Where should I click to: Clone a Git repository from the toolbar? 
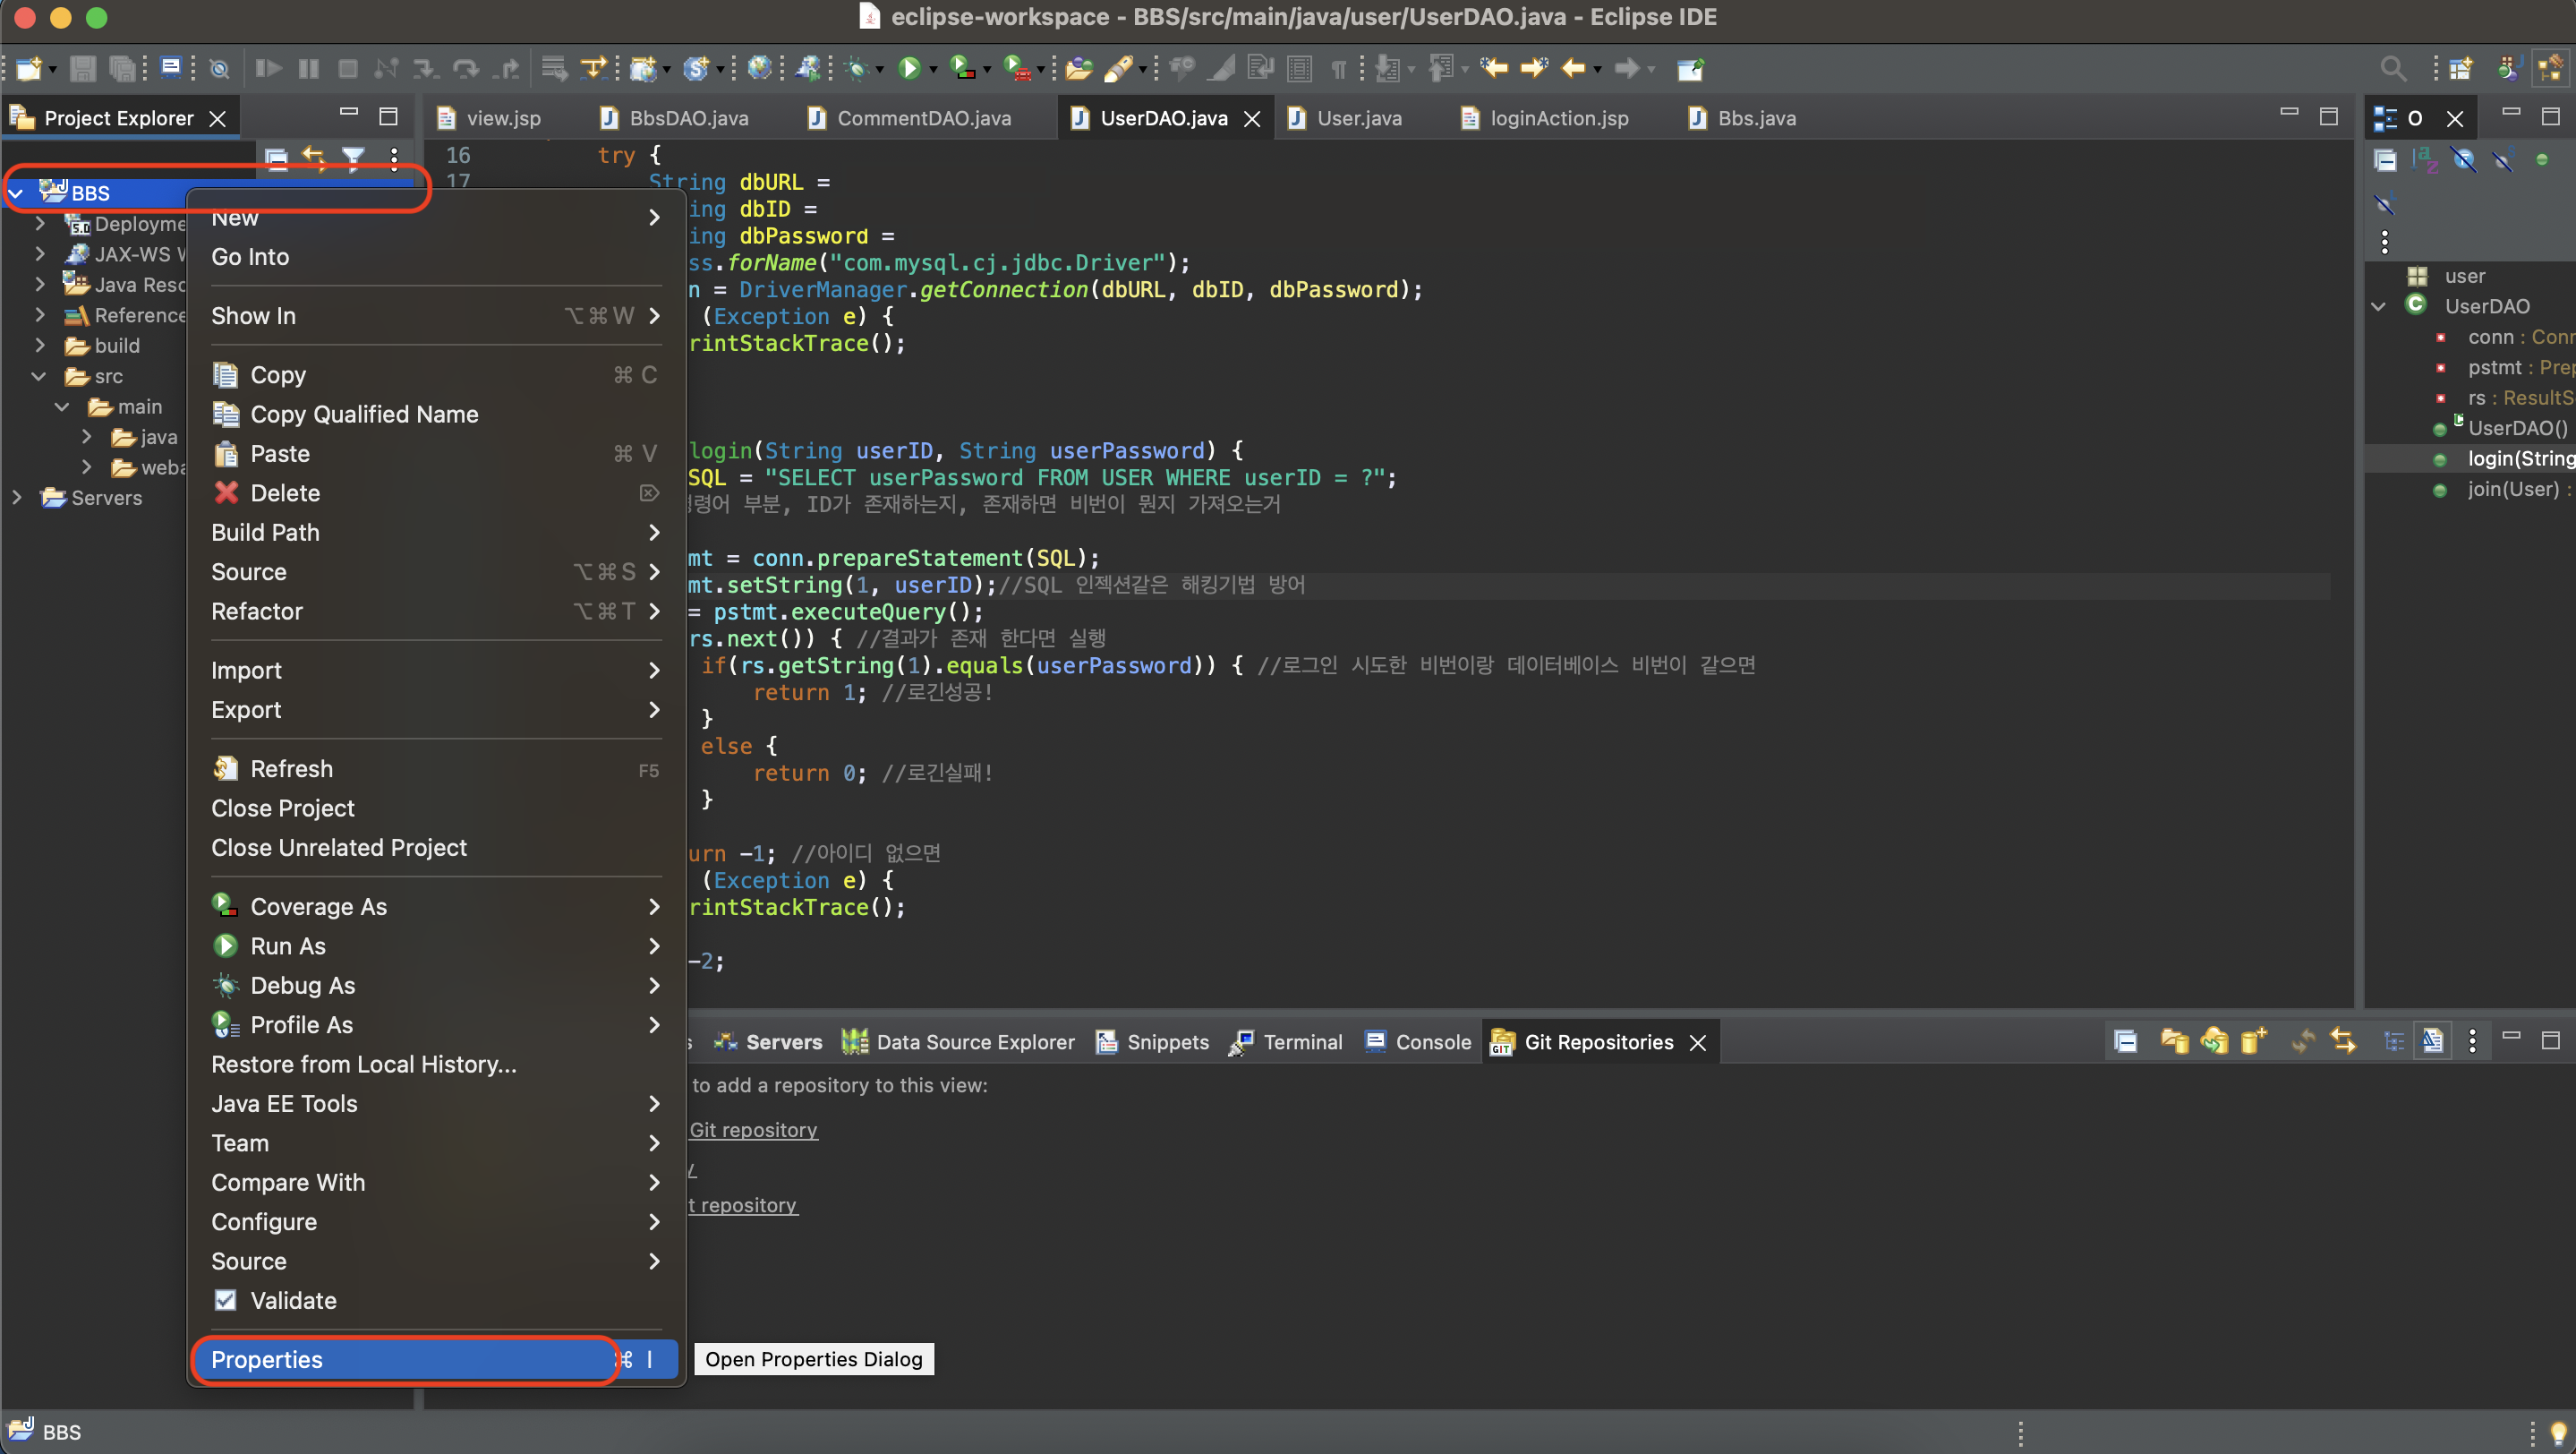point(2215,1040)
